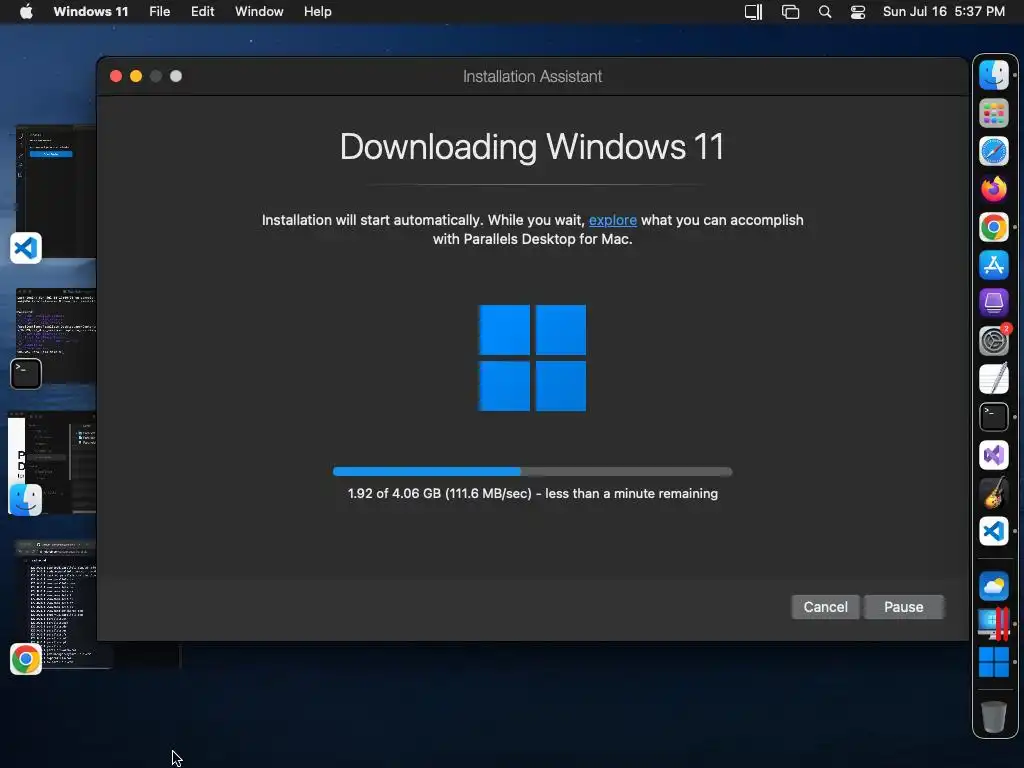Close the Installation Assistant window
Screen dimensions: 1024x768
coord(116,76)
